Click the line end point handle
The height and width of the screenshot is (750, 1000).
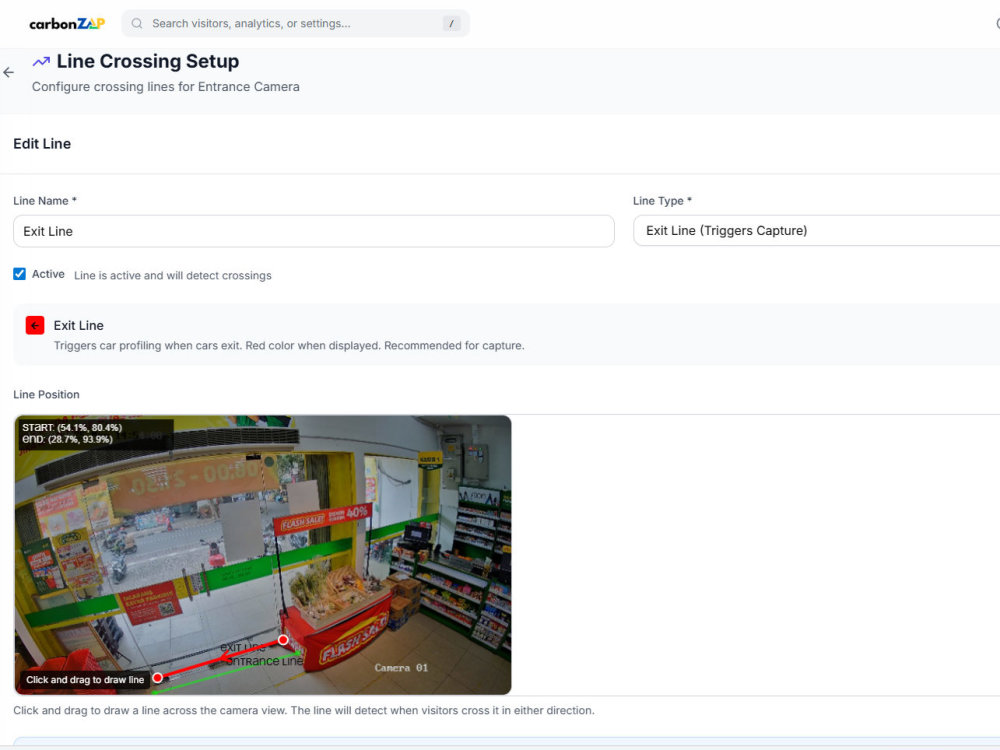tap(158, 677)
